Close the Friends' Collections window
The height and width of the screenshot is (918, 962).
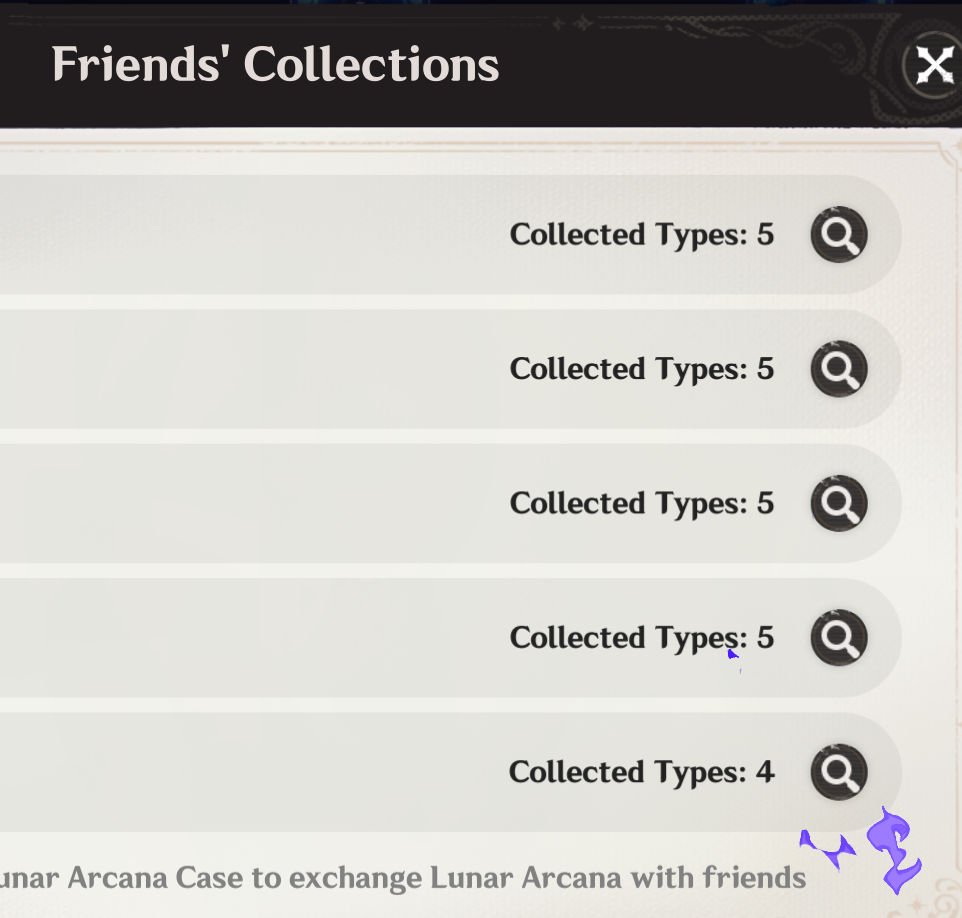935,66
